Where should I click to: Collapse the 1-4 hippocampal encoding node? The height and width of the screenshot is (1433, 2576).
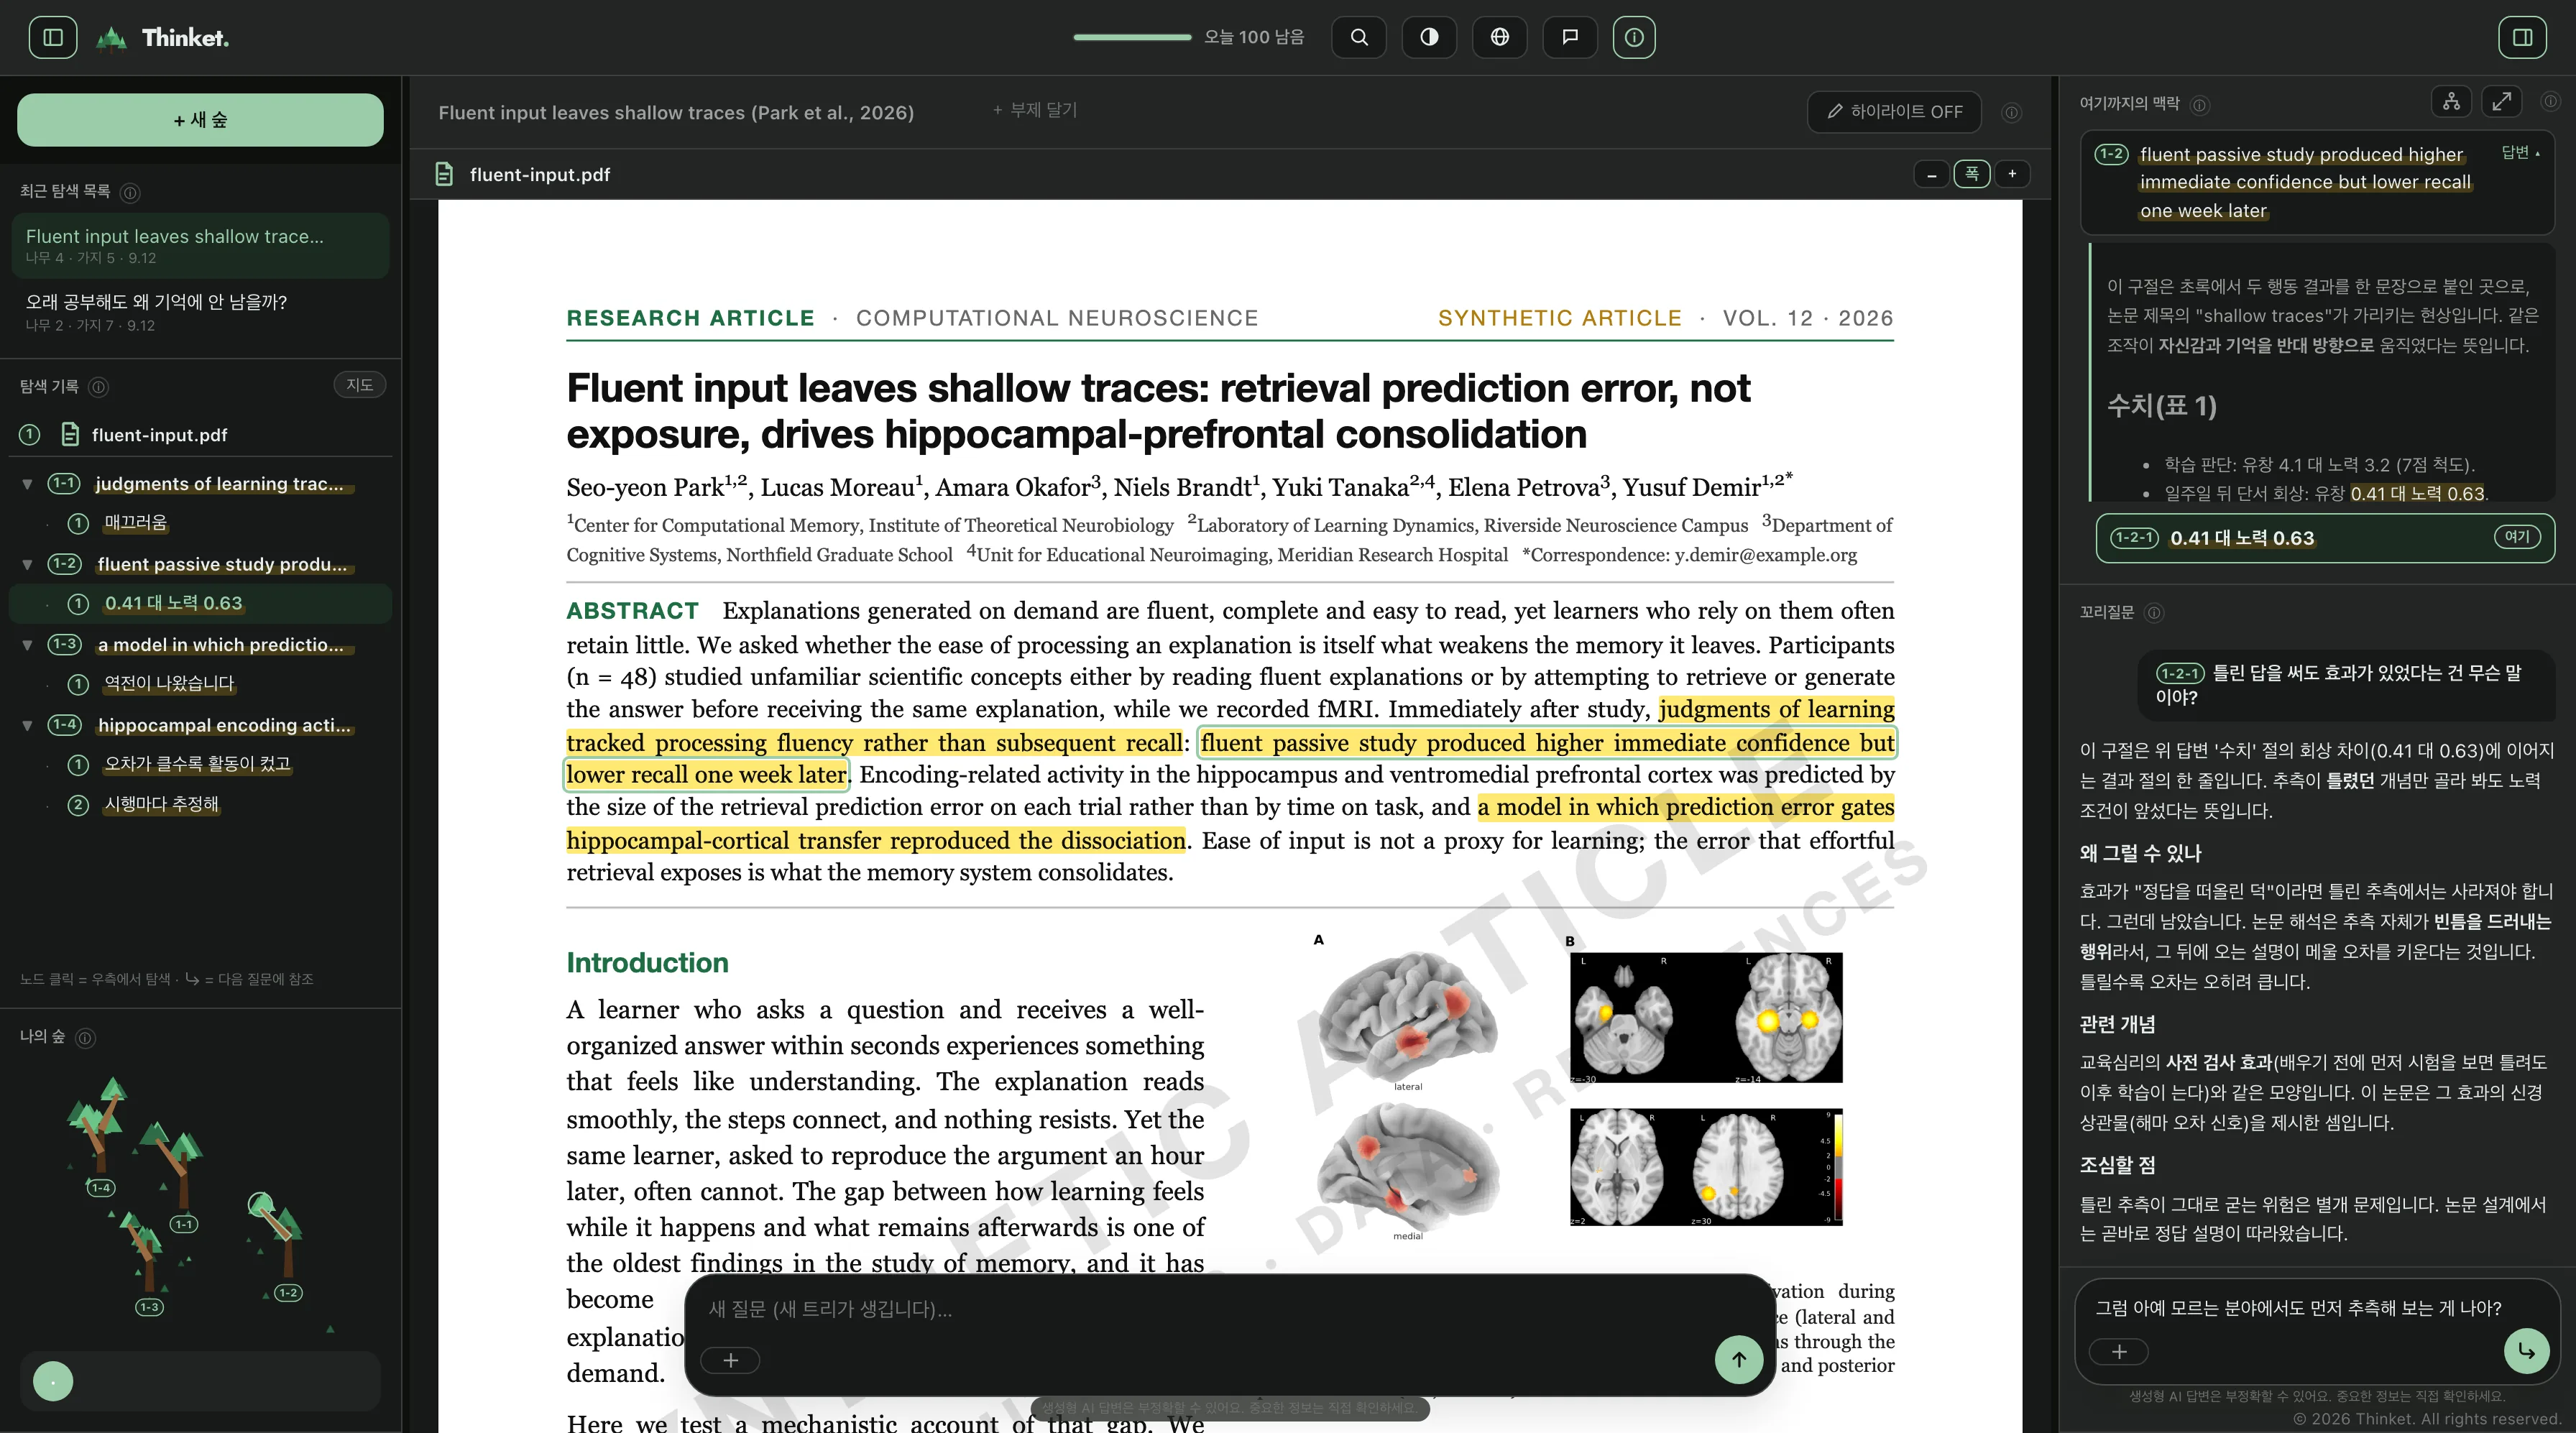point(27,725)
